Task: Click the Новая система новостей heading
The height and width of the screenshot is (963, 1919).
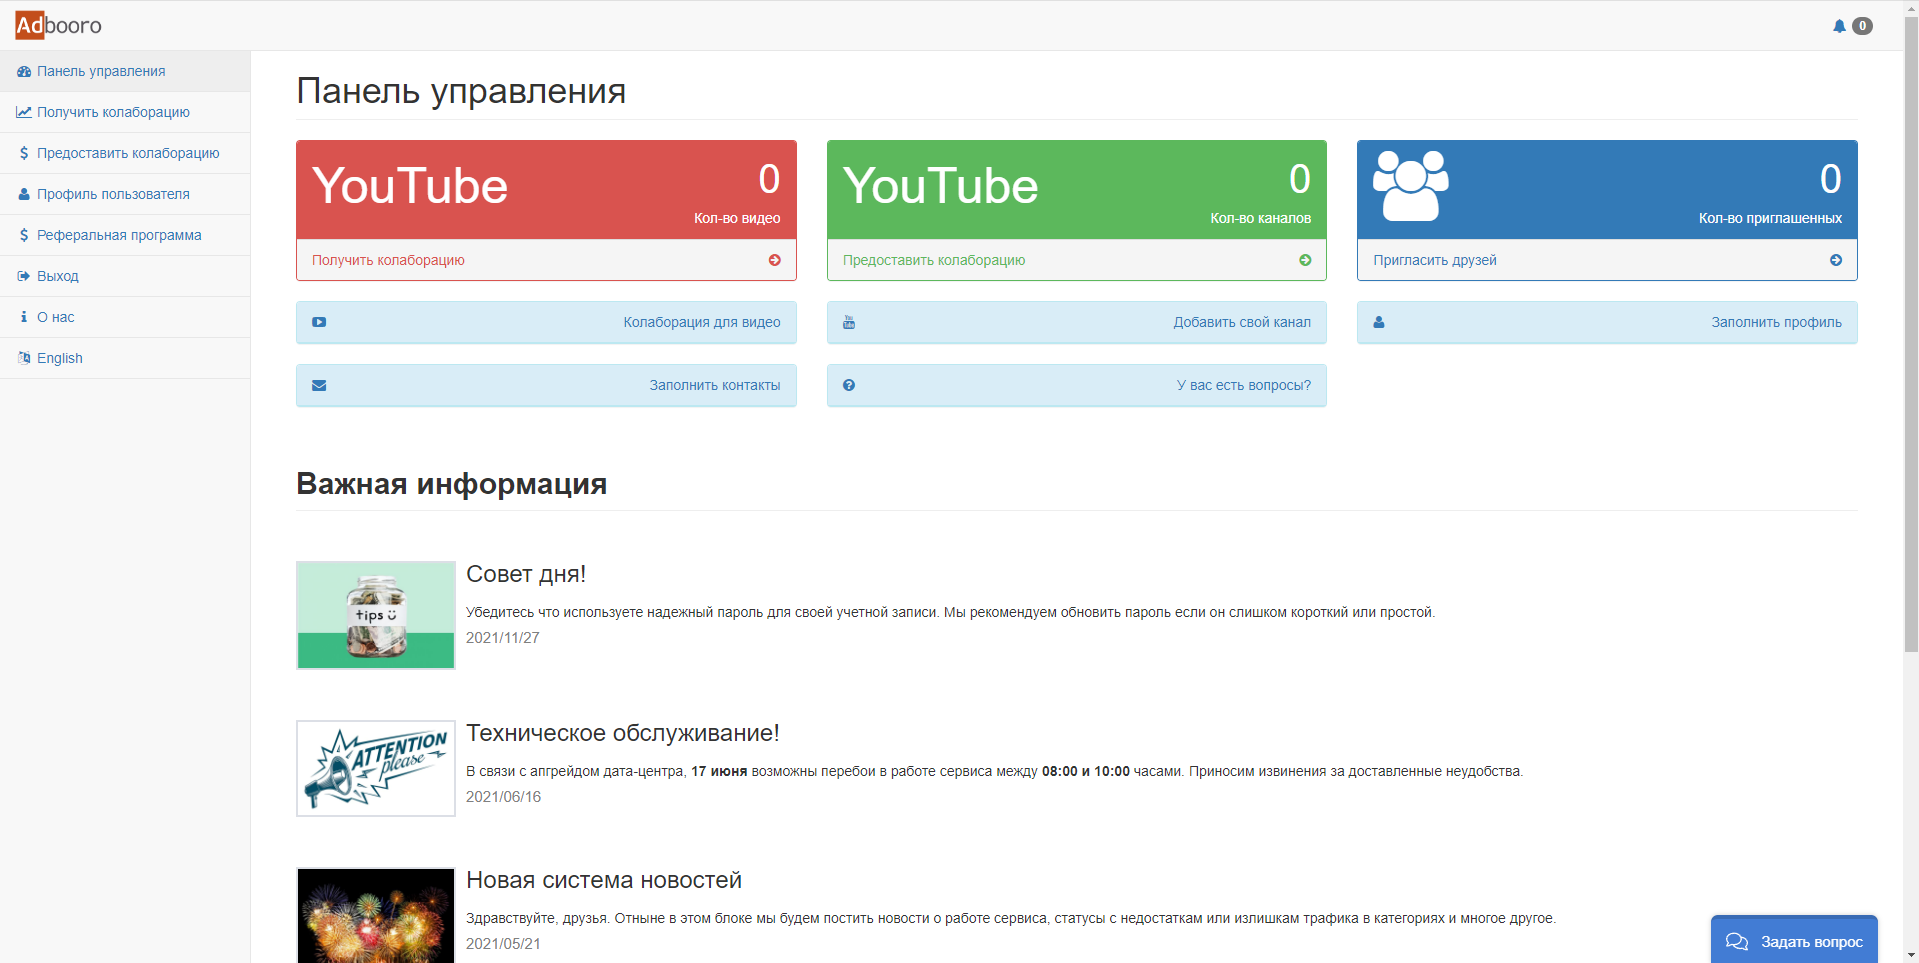Action: pyautogui.click(x=604, y=880)
